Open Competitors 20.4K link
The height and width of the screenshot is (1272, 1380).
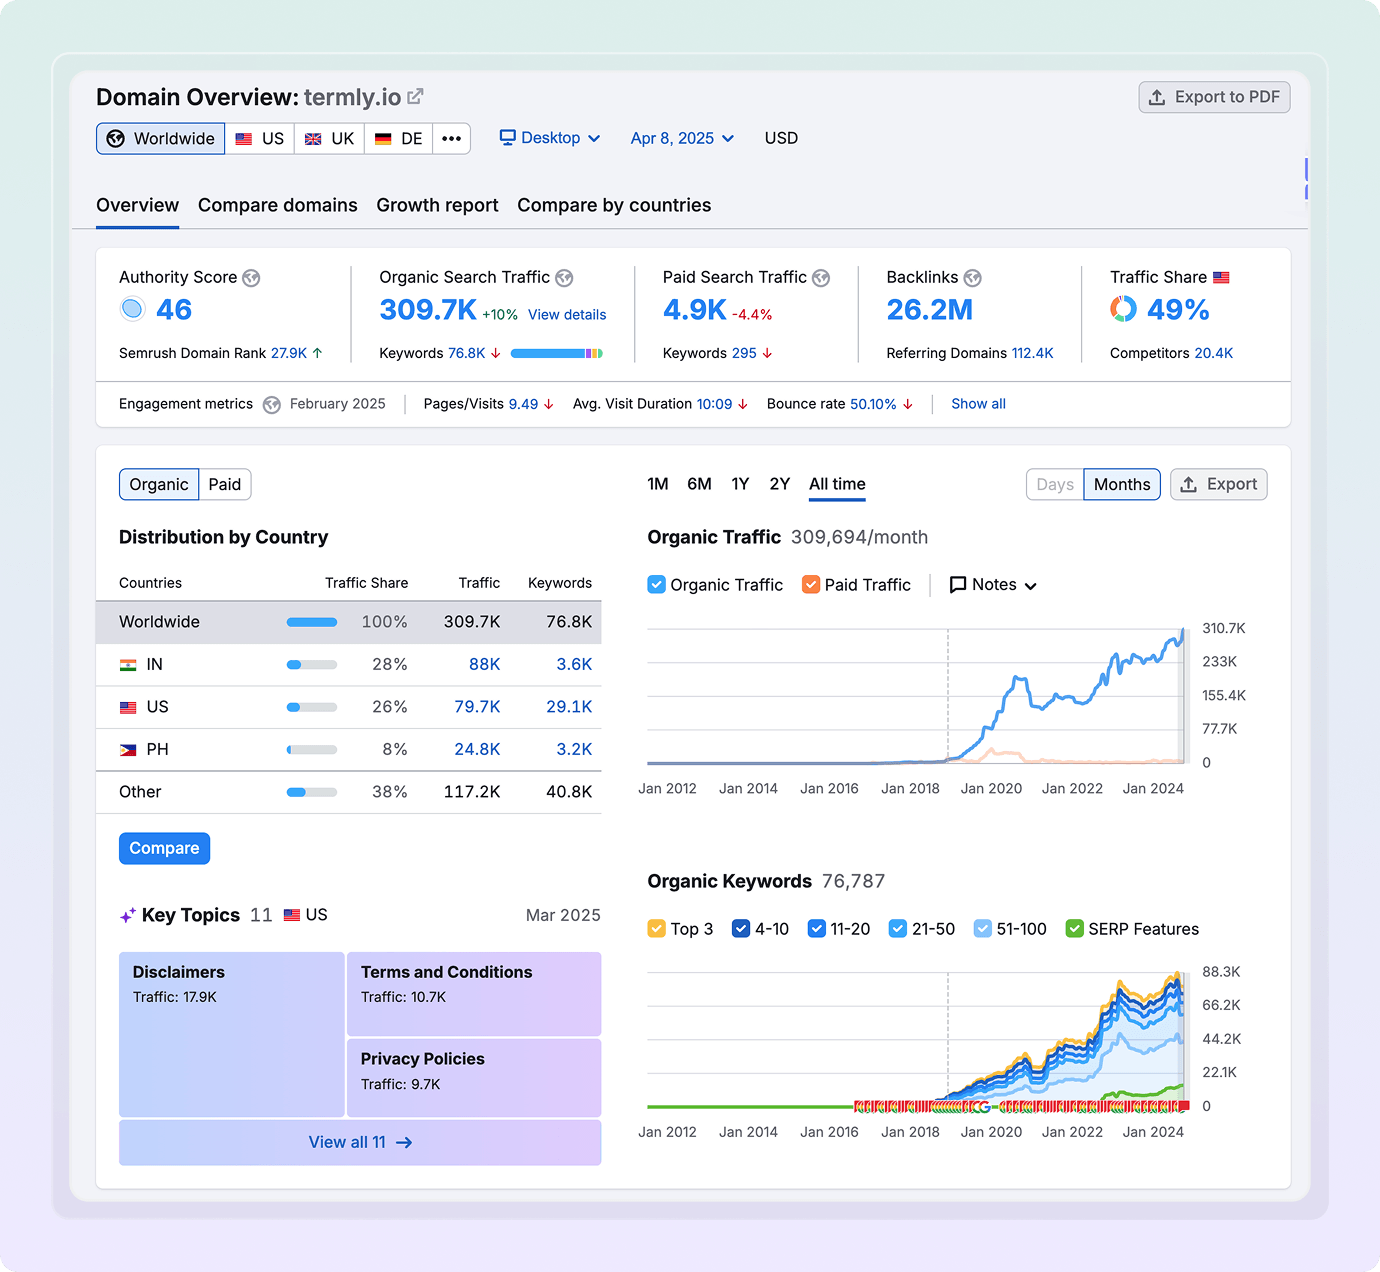point(1213,353)
